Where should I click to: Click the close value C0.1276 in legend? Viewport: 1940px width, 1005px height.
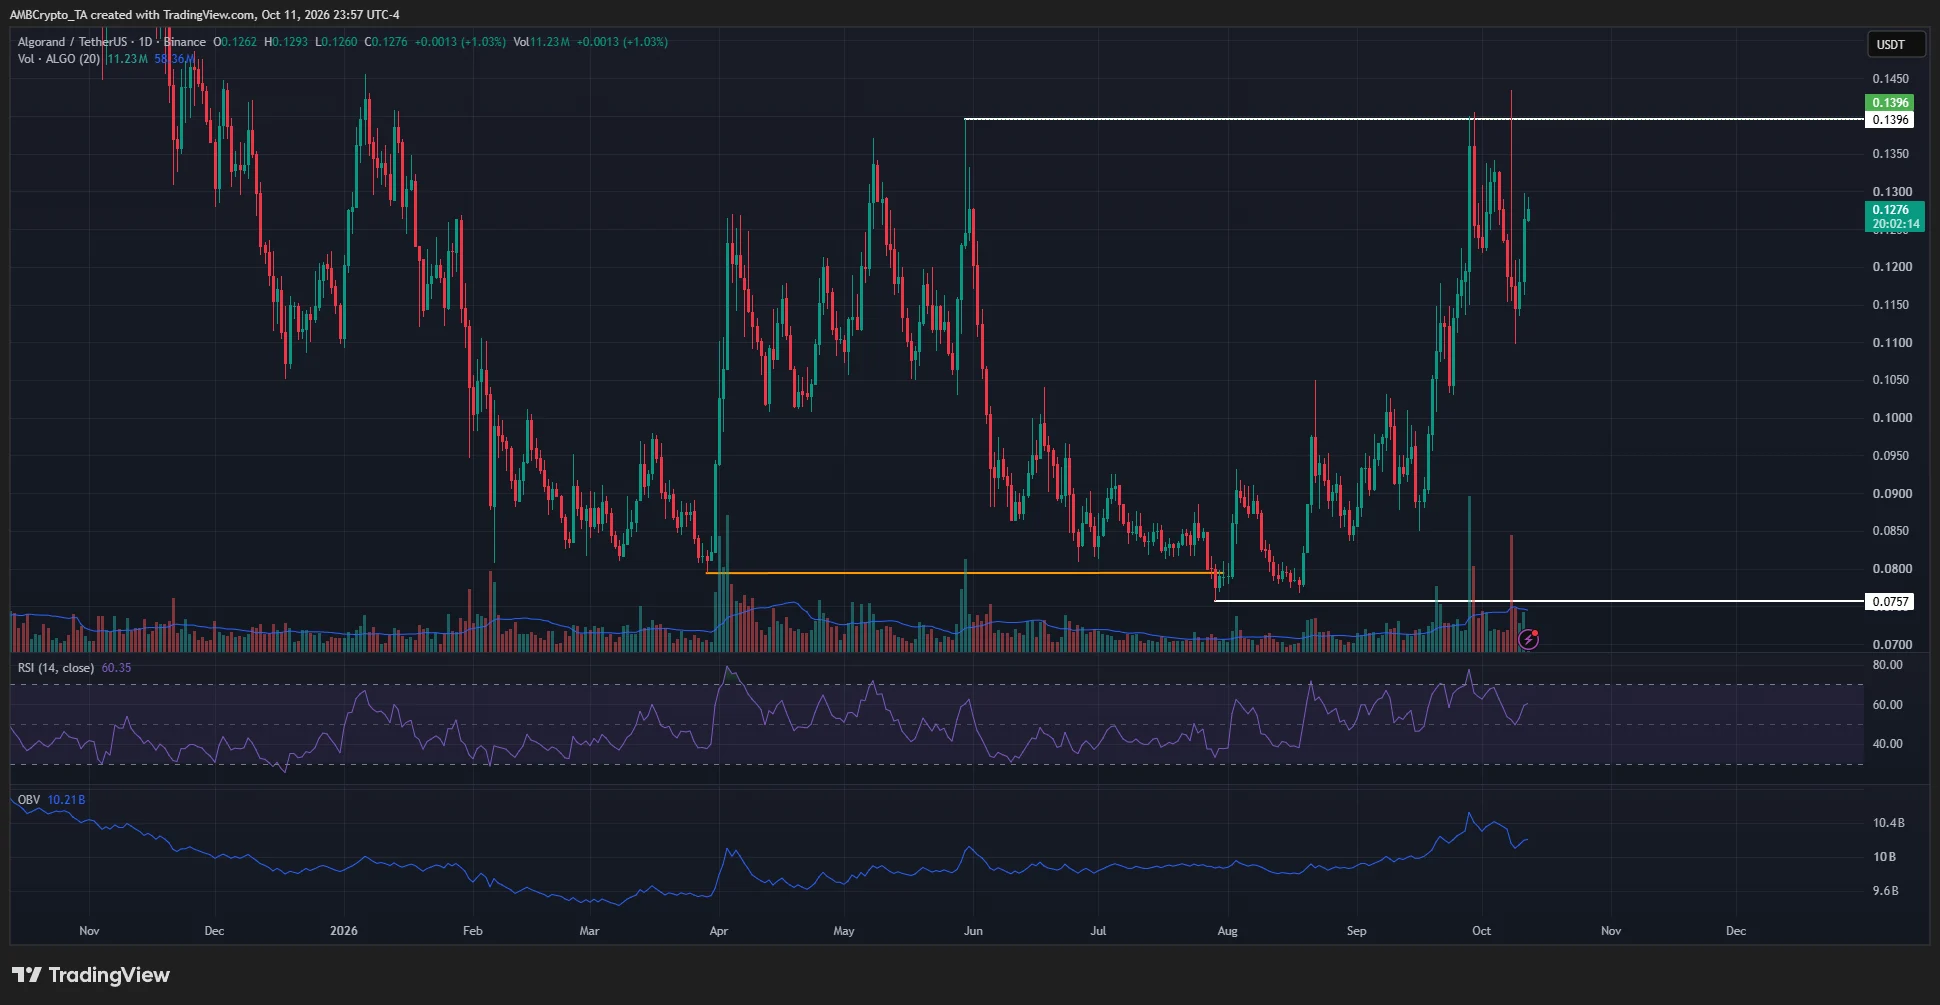tap(386, 42)
